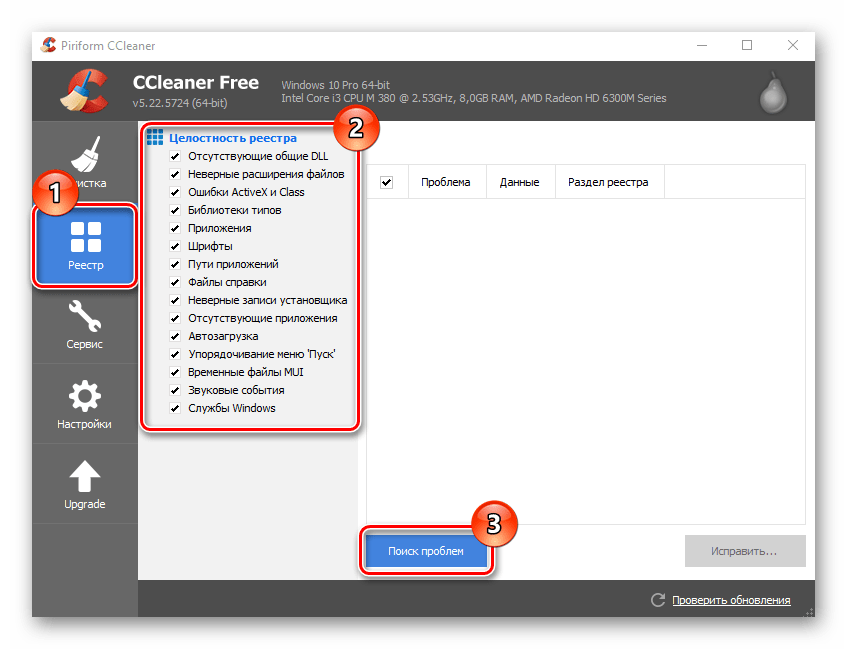Click the CCleaner title bar app icon
This screenshot has height=649, width=847.
click(x=48, y=45)
